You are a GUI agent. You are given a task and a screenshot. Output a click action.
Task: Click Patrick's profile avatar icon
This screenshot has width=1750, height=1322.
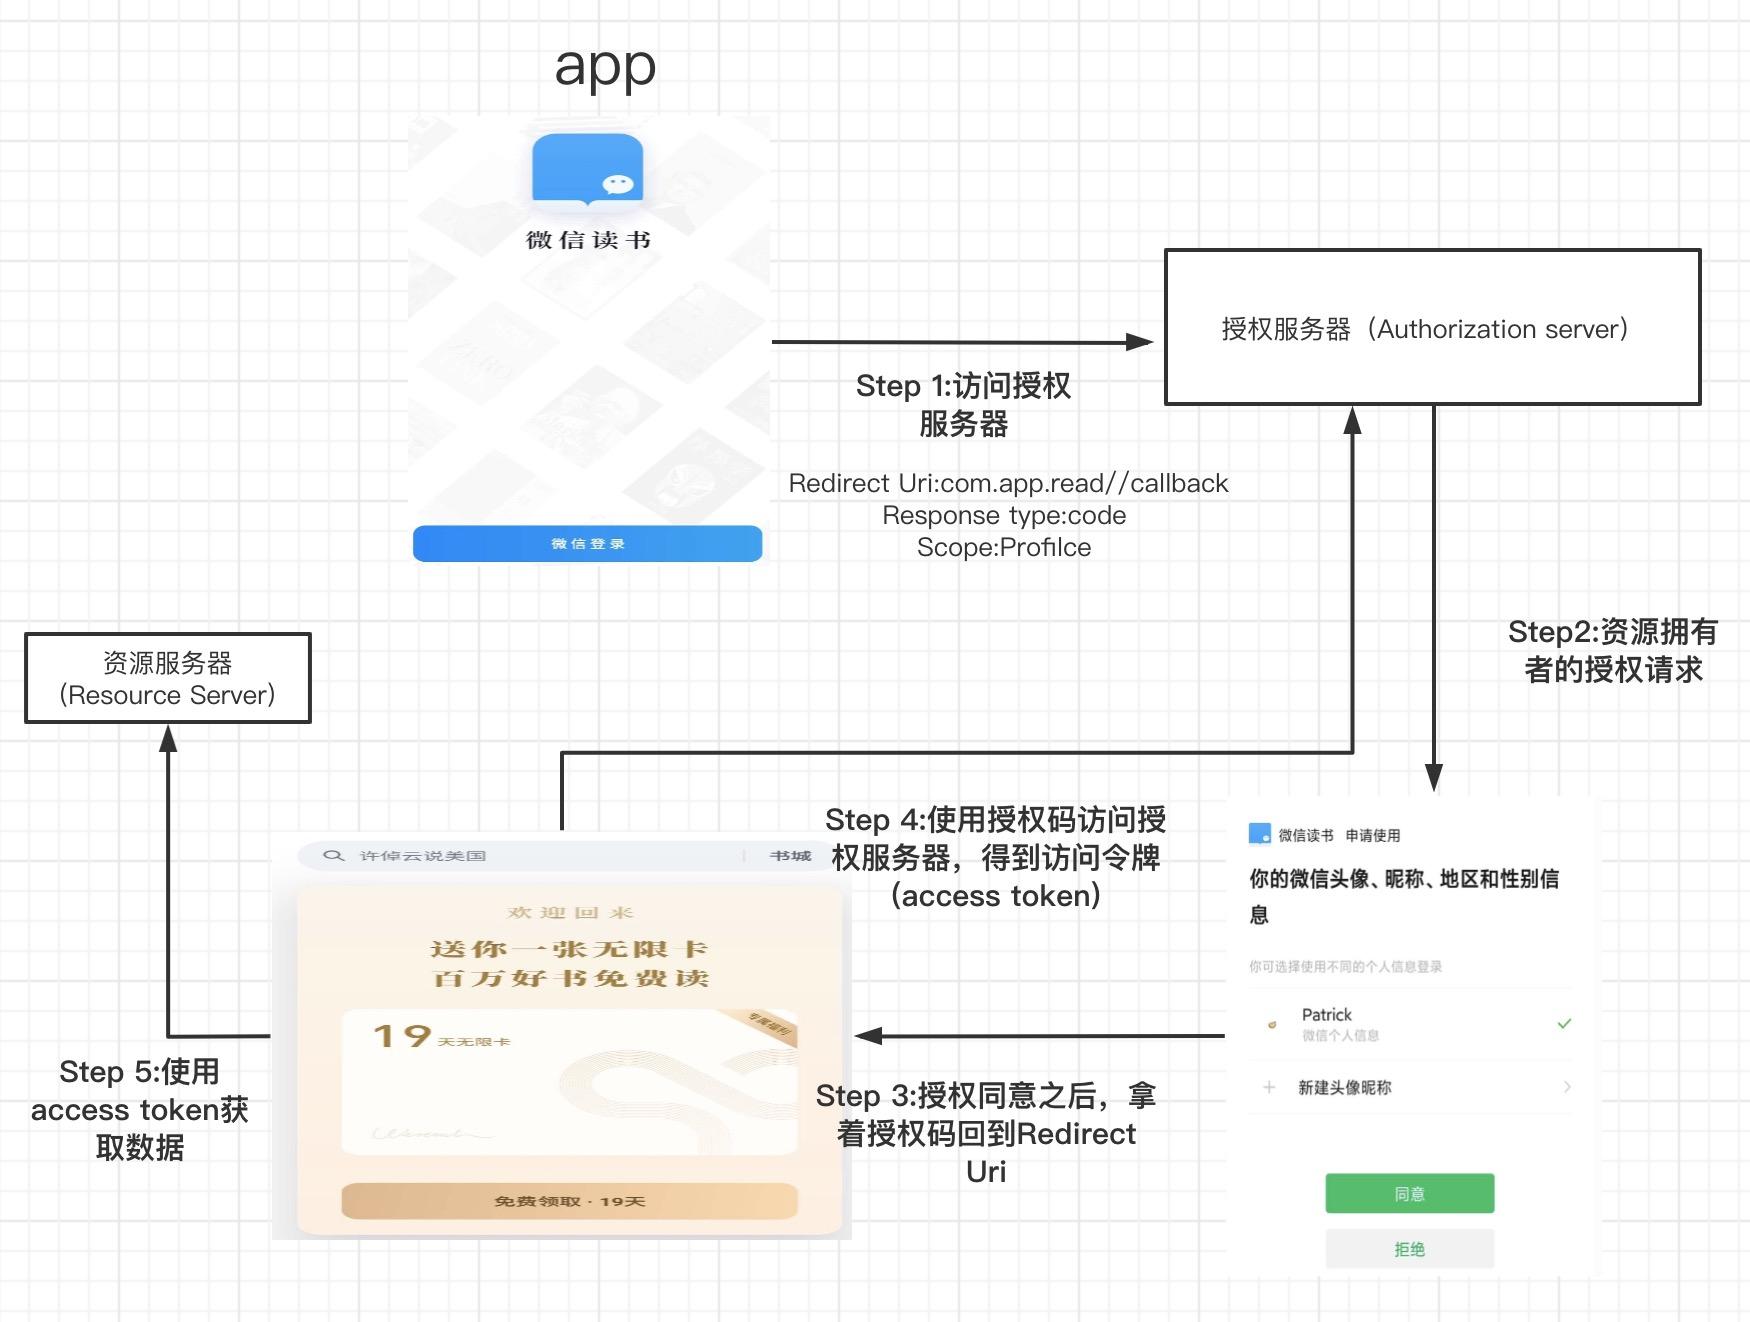(1270, 1024)
